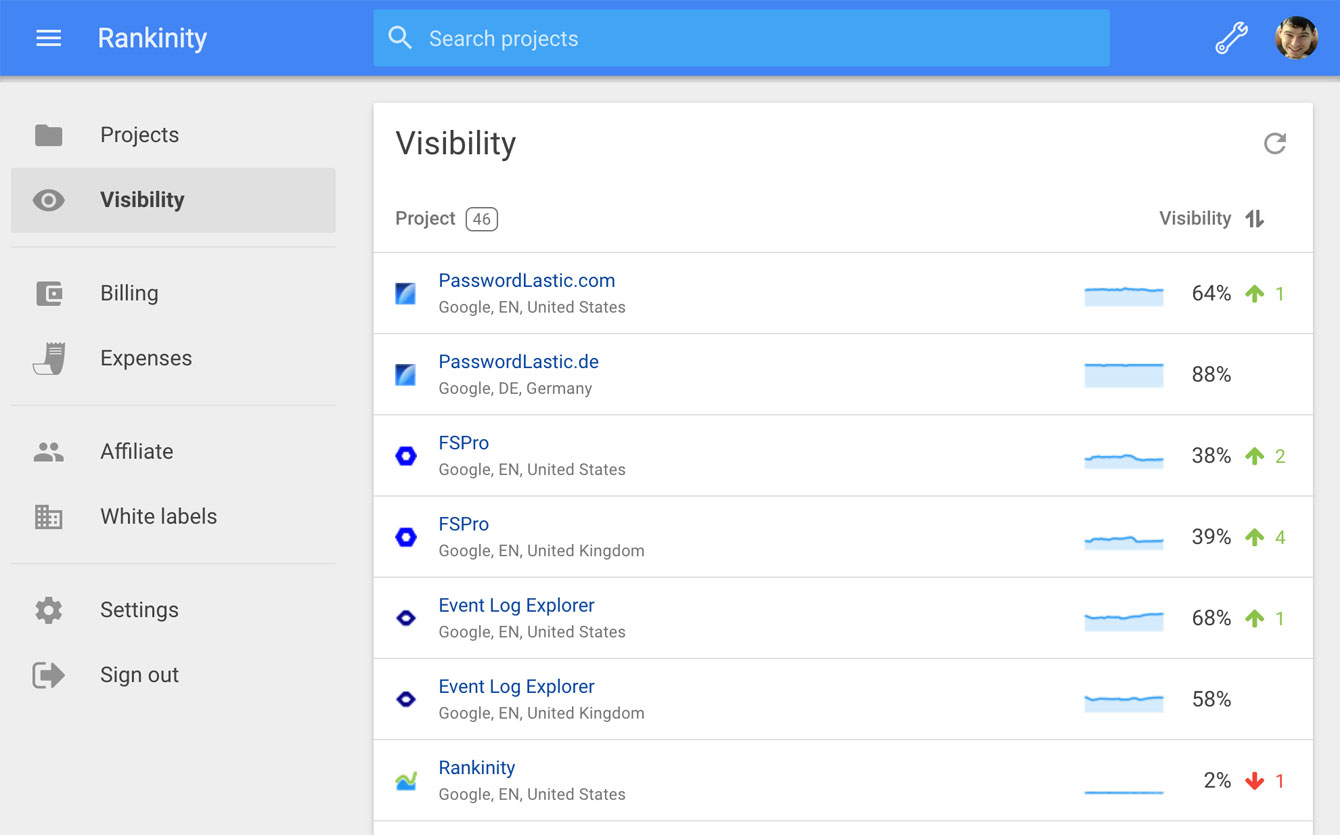The image size is (1340, 835).
Task: Click the Billing wallet icon
Action: coord(48,293)
